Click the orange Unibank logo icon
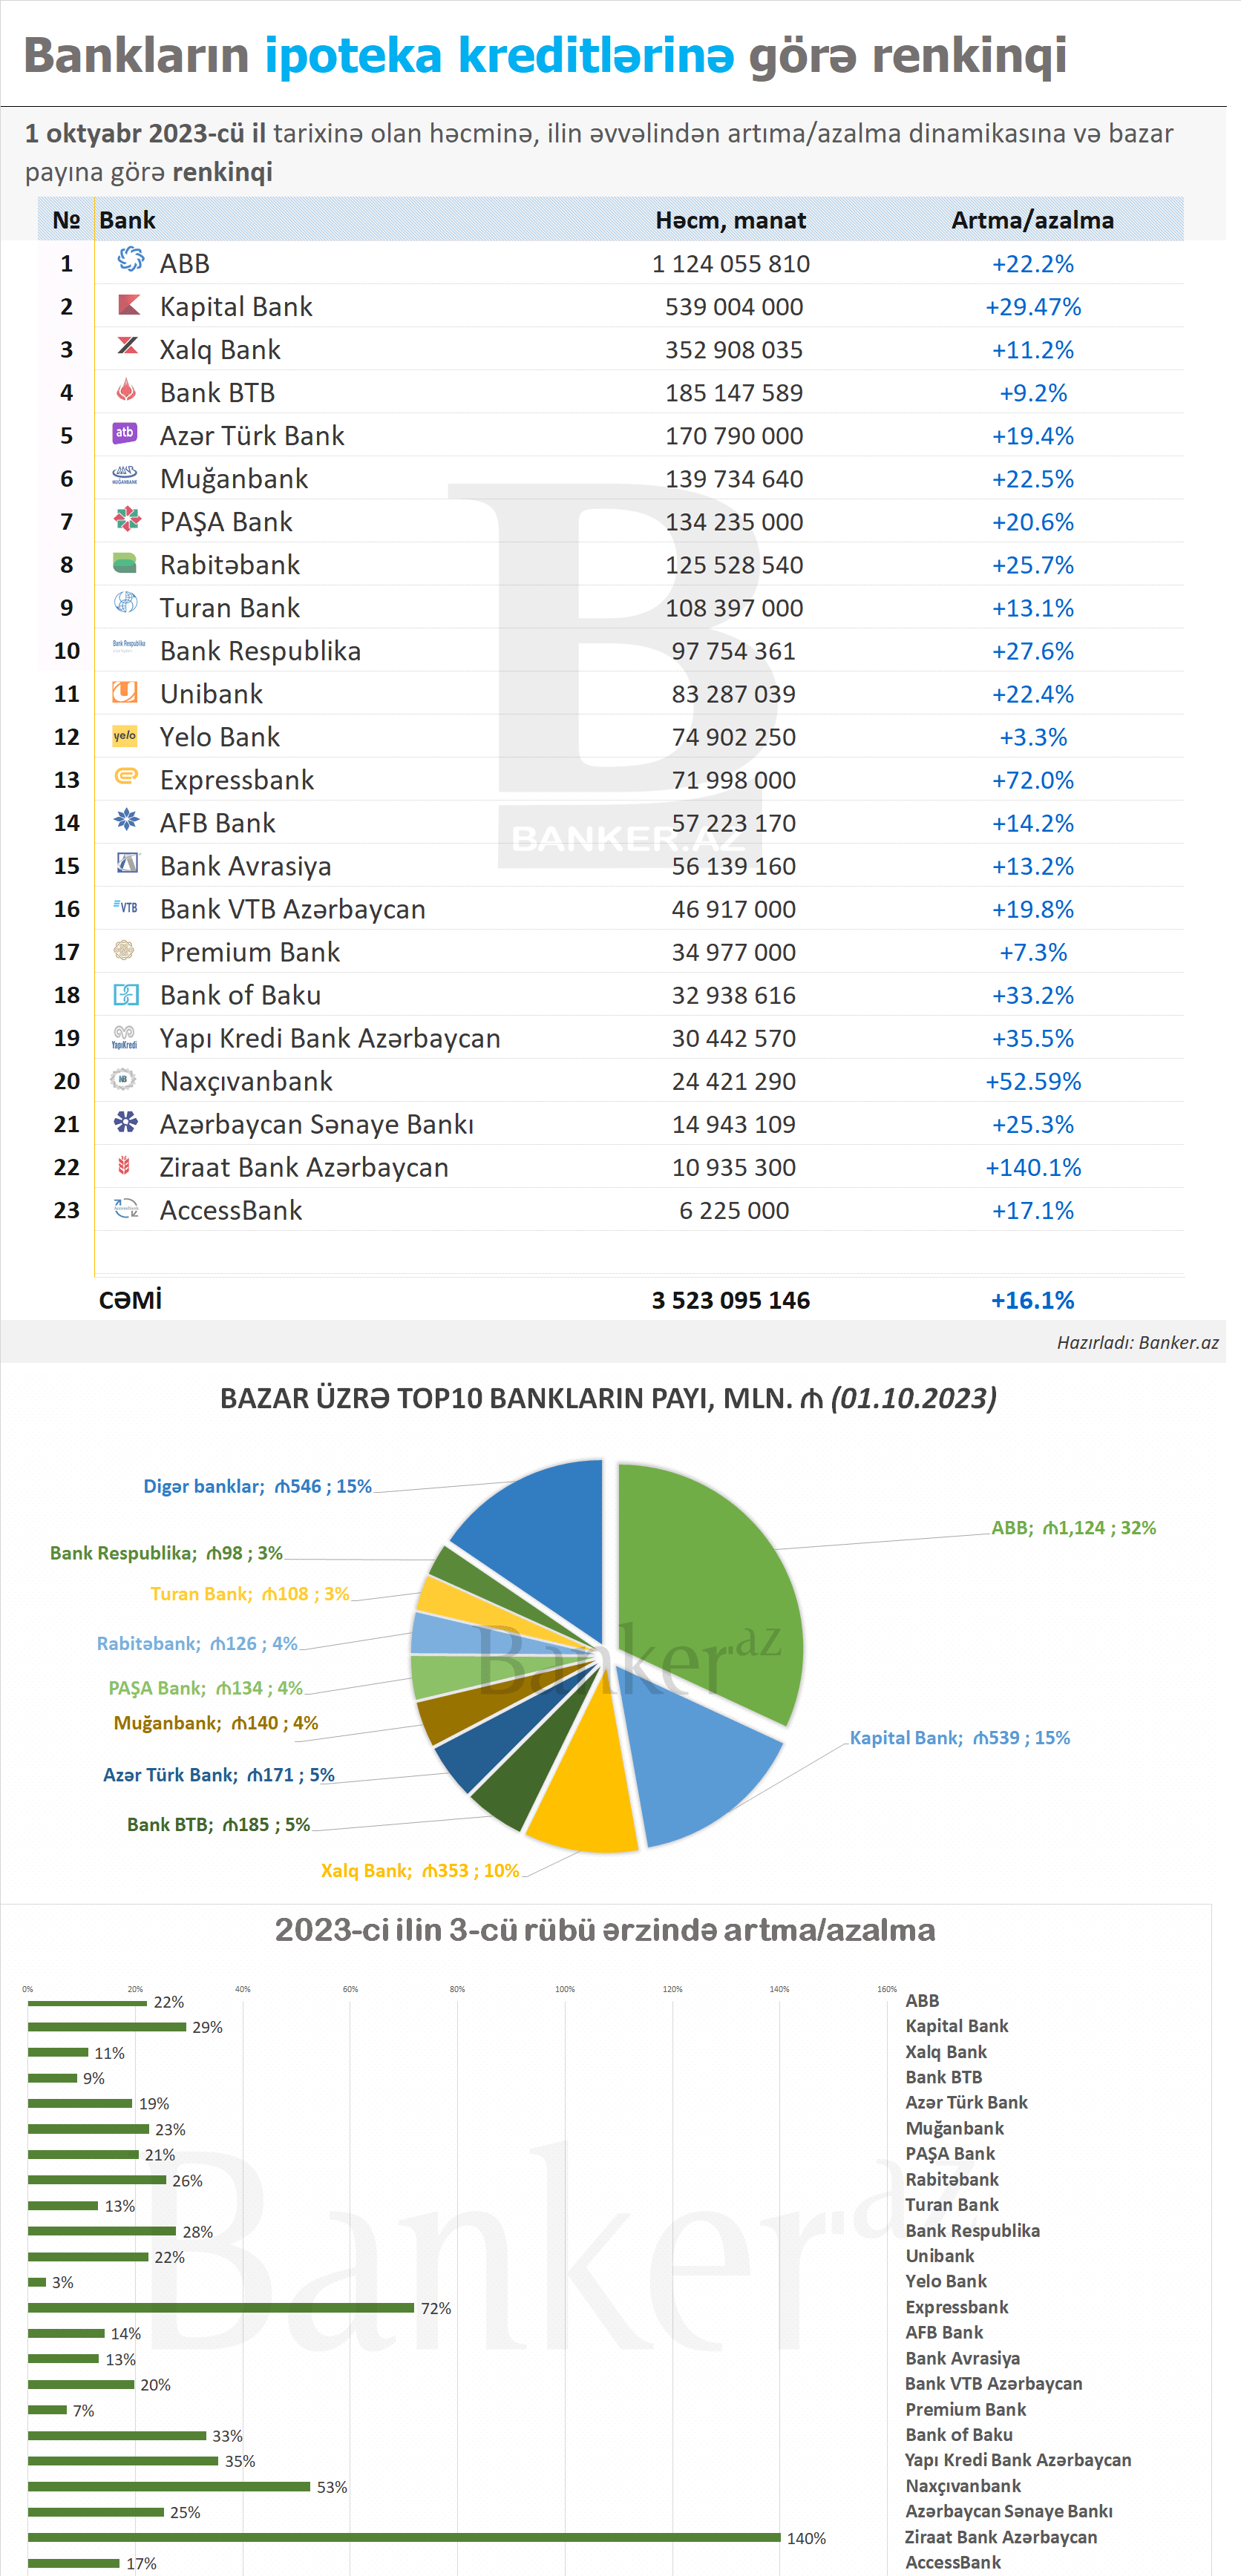 (124, 692)
